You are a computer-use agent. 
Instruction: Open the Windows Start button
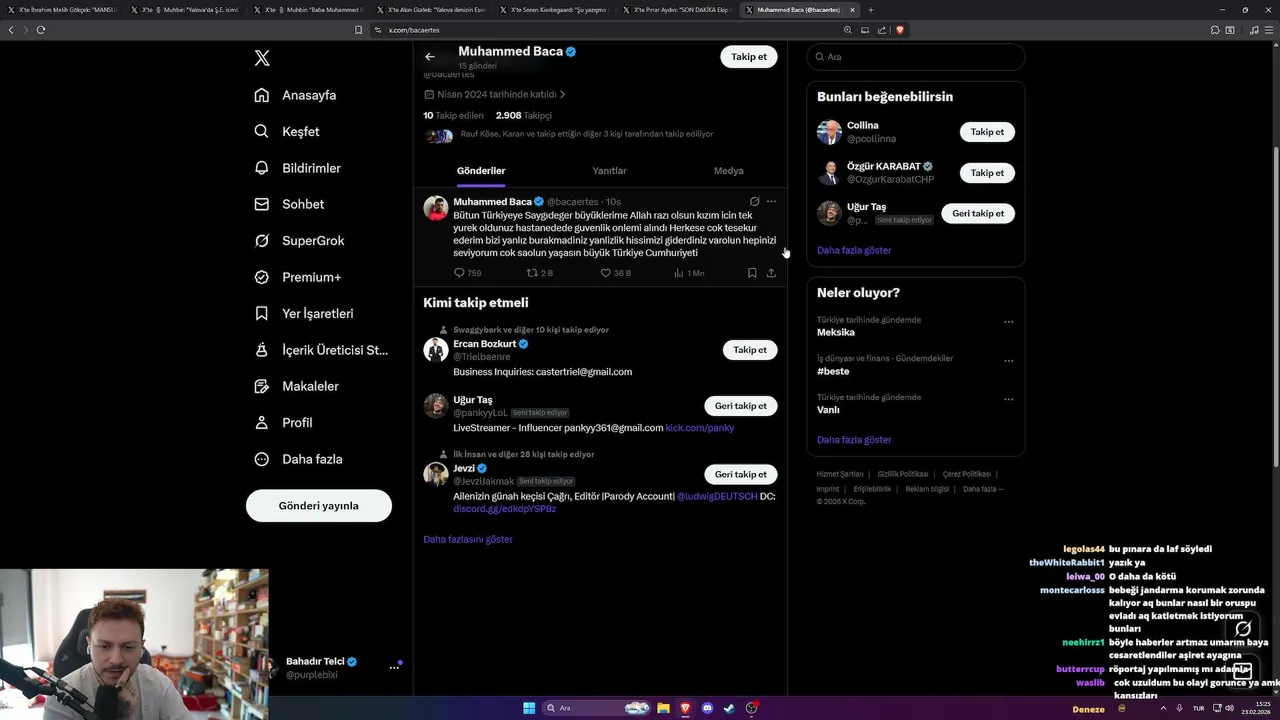[x=529, y=708]
